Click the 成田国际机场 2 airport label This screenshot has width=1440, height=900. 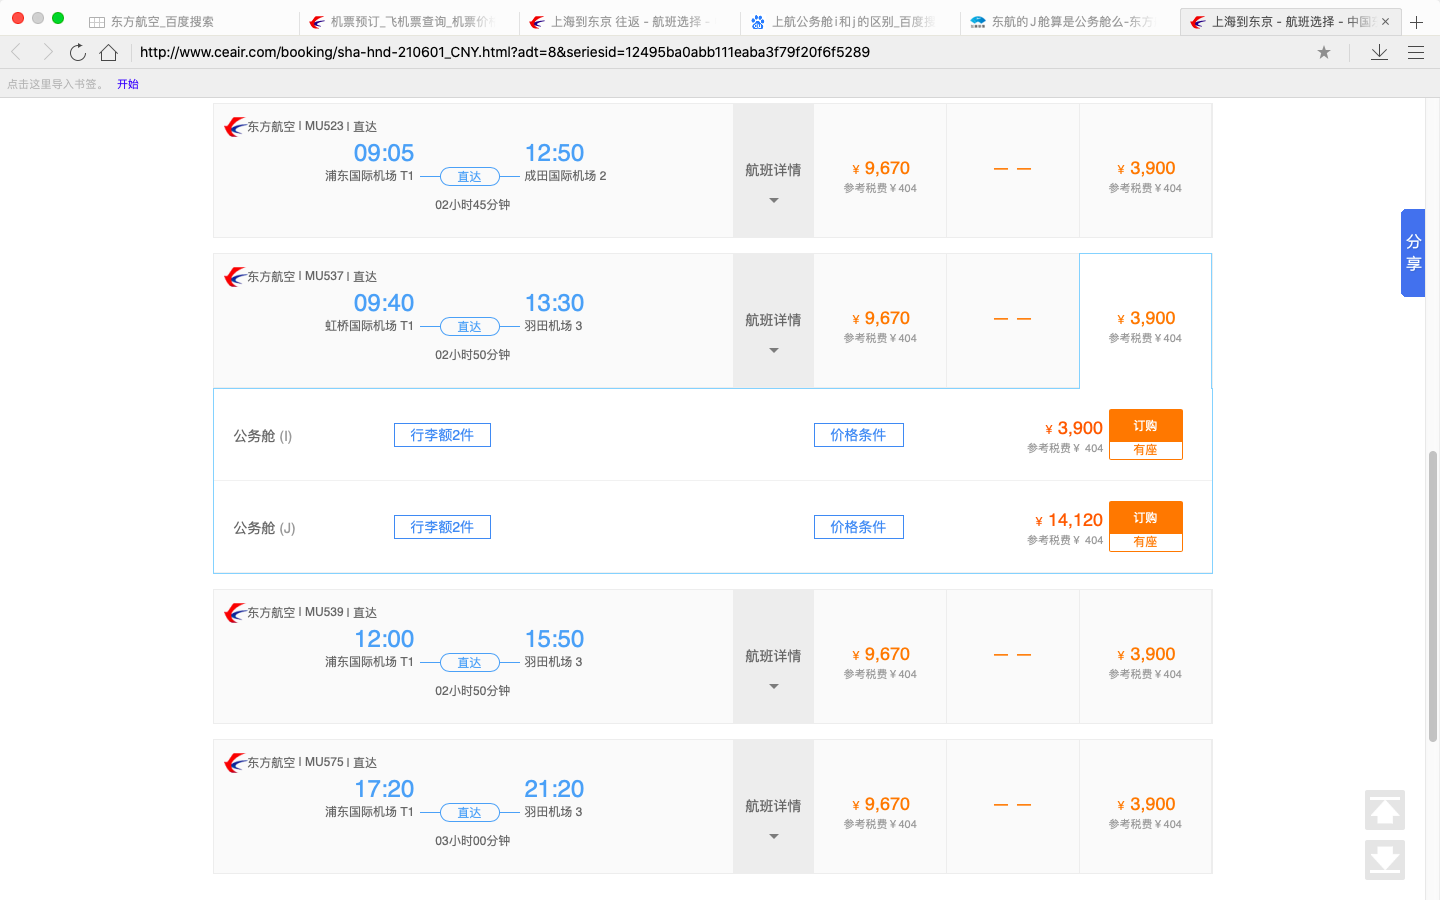pos(565,176)
